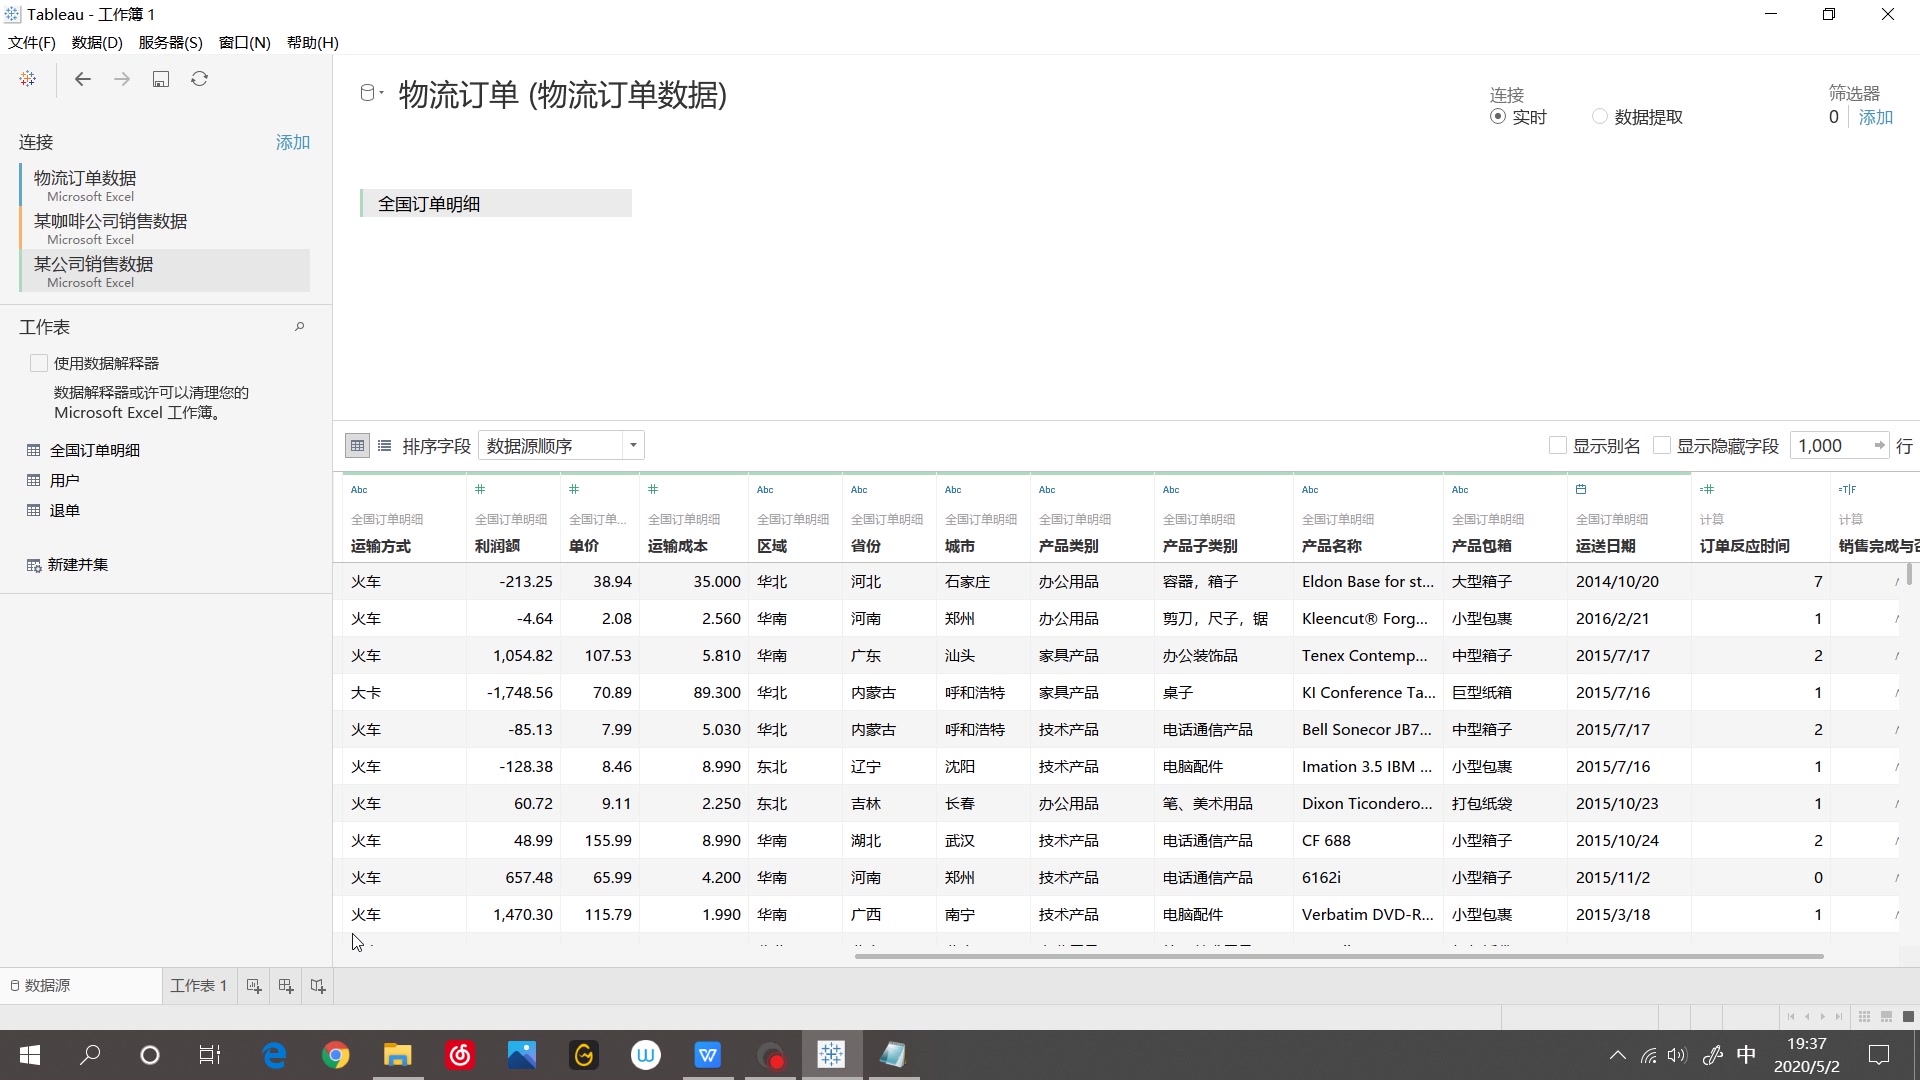Switch to metadata list view

click(x=385, y=445)
